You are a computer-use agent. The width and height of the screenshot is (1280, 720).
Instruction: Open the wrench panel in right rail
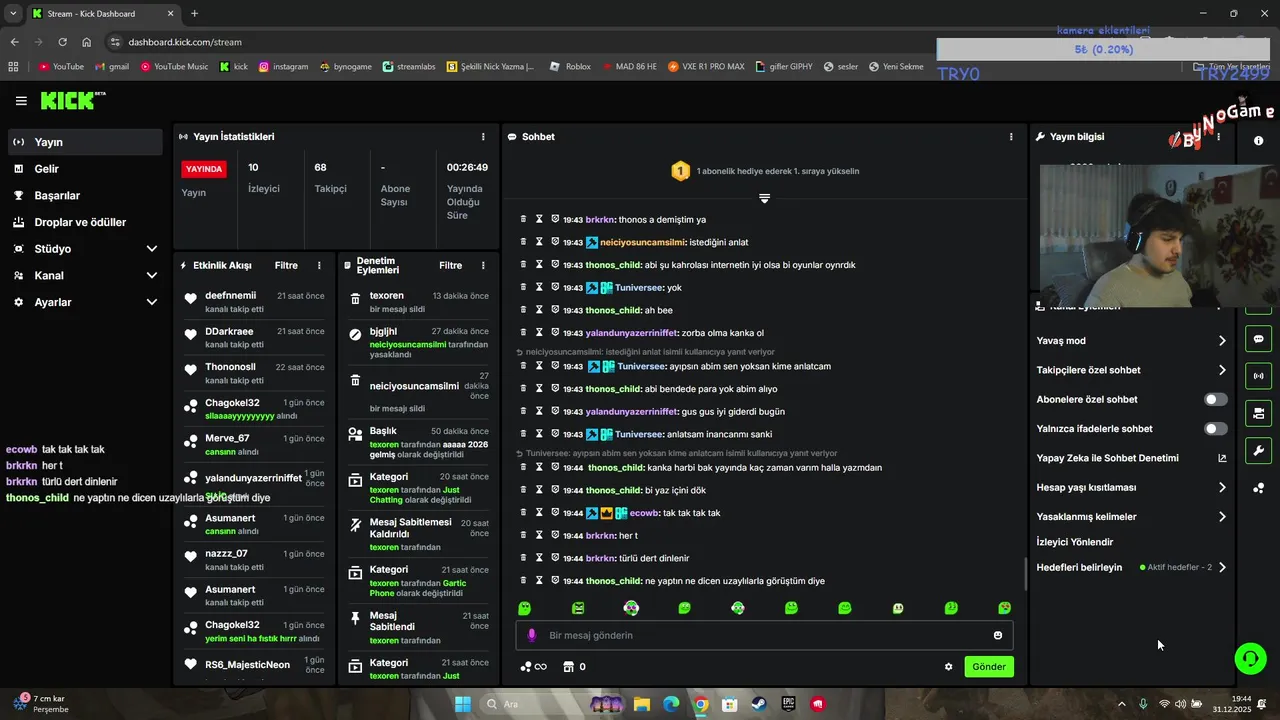pos(1258,450)
